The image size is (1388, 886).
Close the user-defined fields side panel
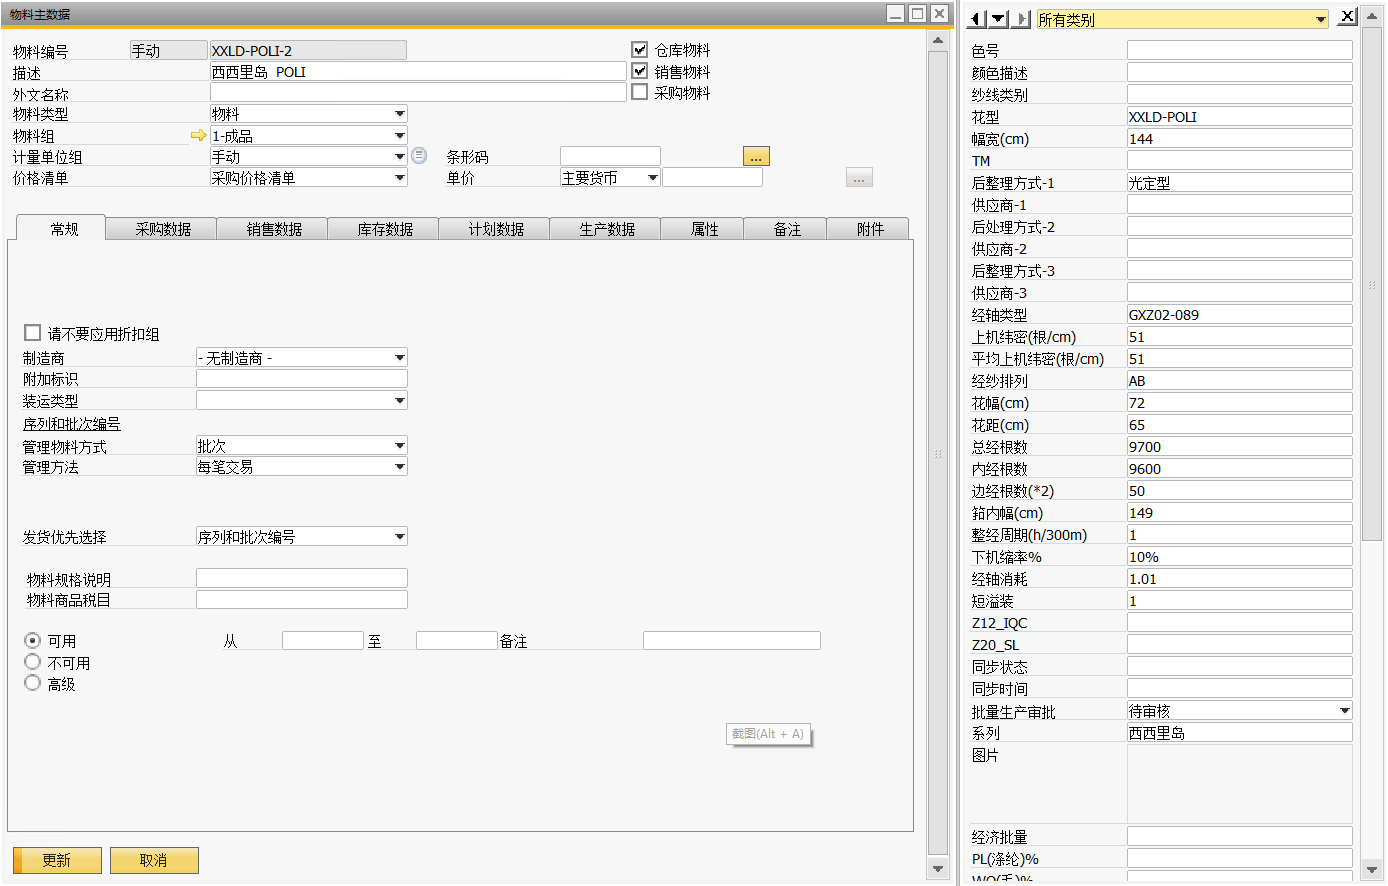tap(1347, 16)
